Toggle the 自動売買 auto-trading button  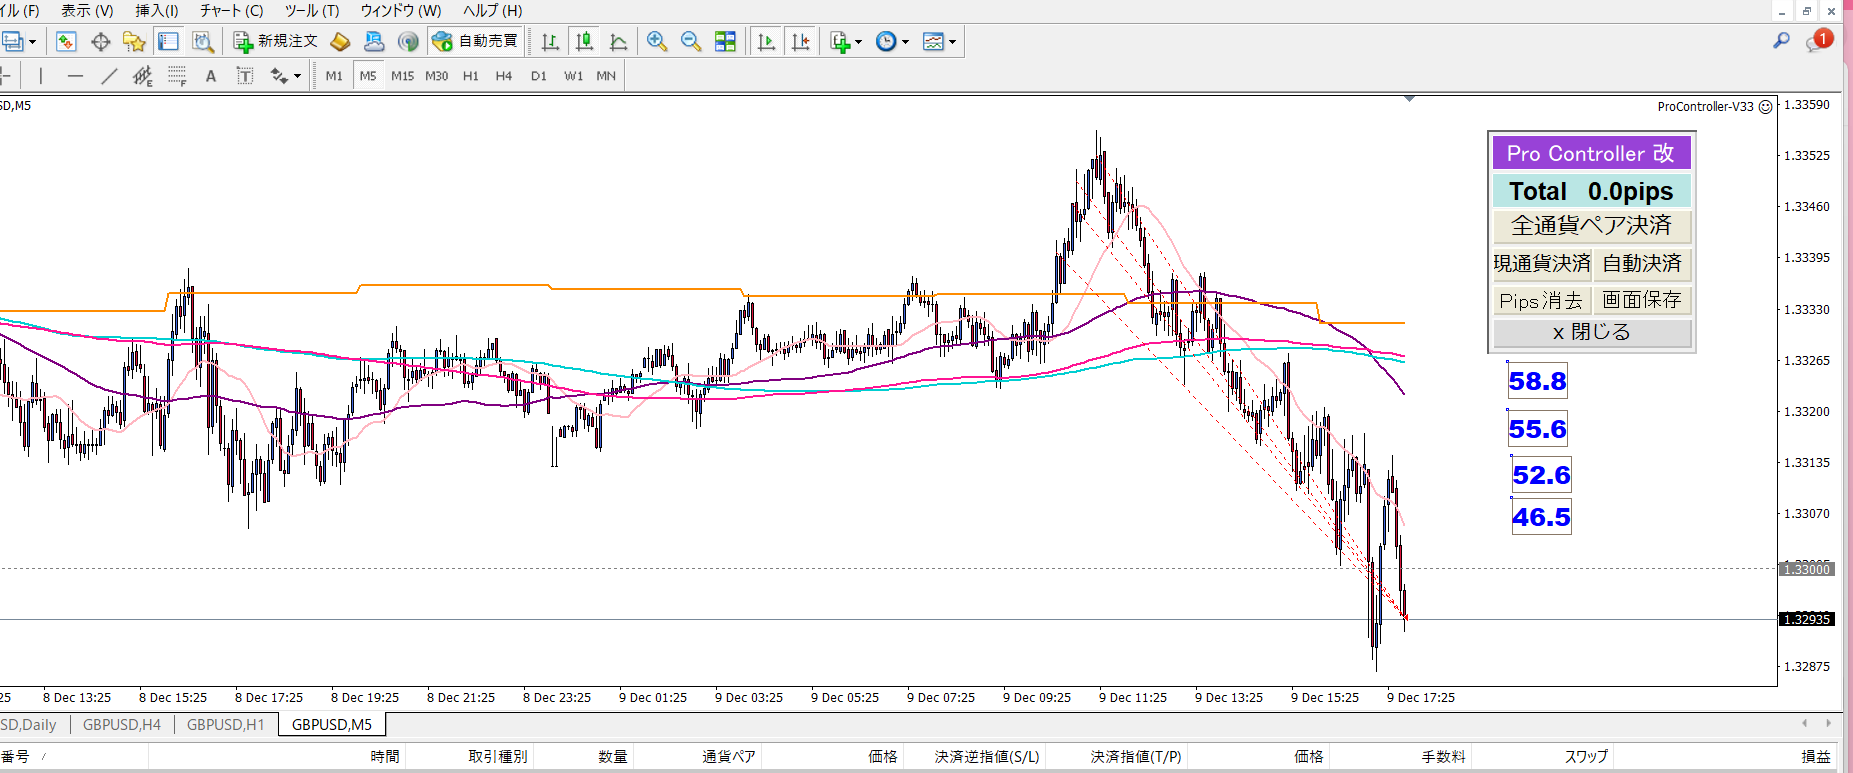(476, 41)
